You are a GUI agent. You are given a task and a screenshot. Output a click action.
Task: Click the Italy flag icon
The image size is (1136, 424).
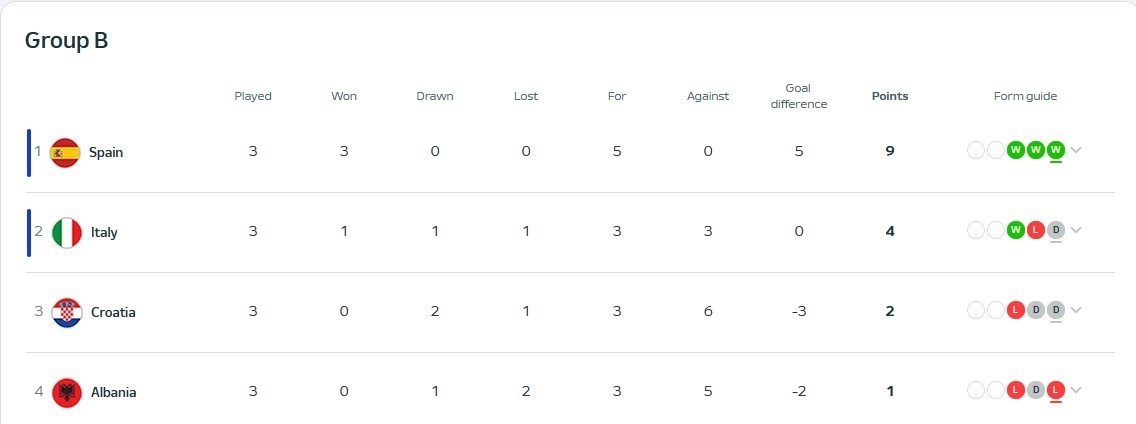pyautogui.click(x=66, y=232)
